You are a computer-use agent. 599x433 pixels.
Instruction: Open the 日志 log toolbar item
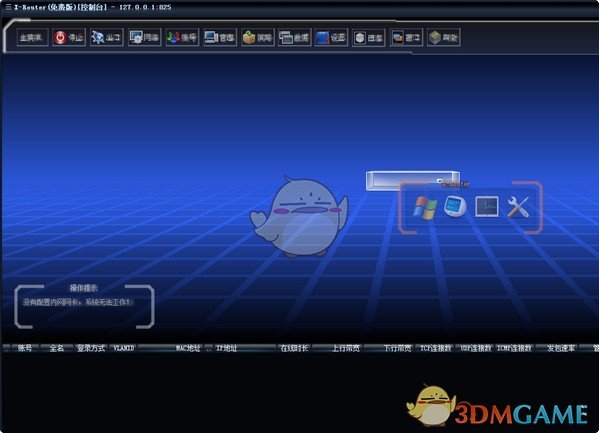369,37
